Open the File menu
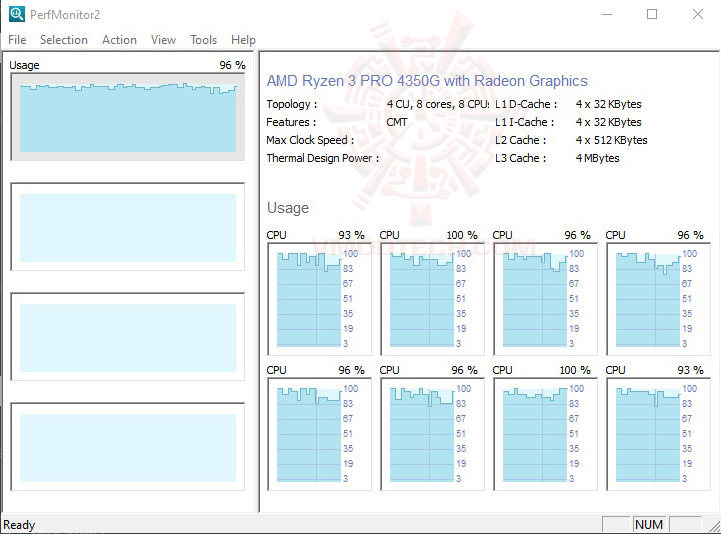Screen dimensions: 721x534 pos(17,40)
